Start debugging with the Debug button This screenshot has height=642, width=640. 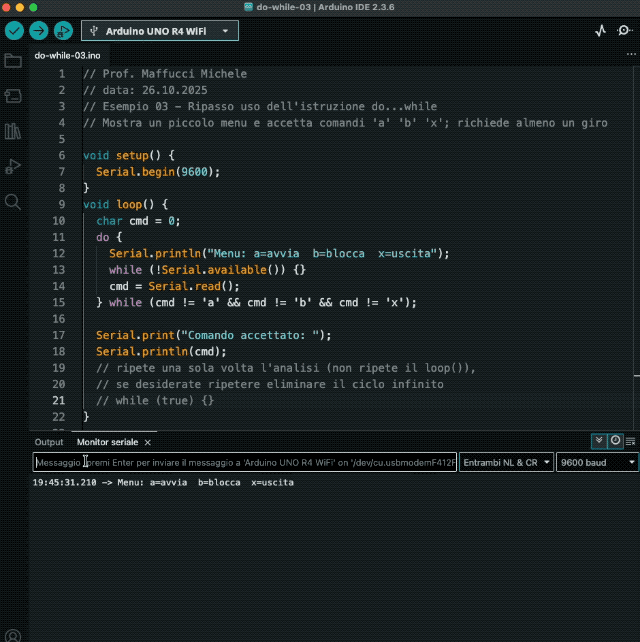pos(63,31)
